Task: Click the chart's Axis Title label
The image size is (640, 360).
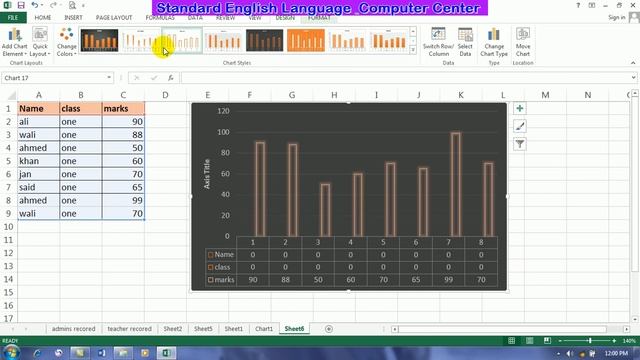Action: 207,174
